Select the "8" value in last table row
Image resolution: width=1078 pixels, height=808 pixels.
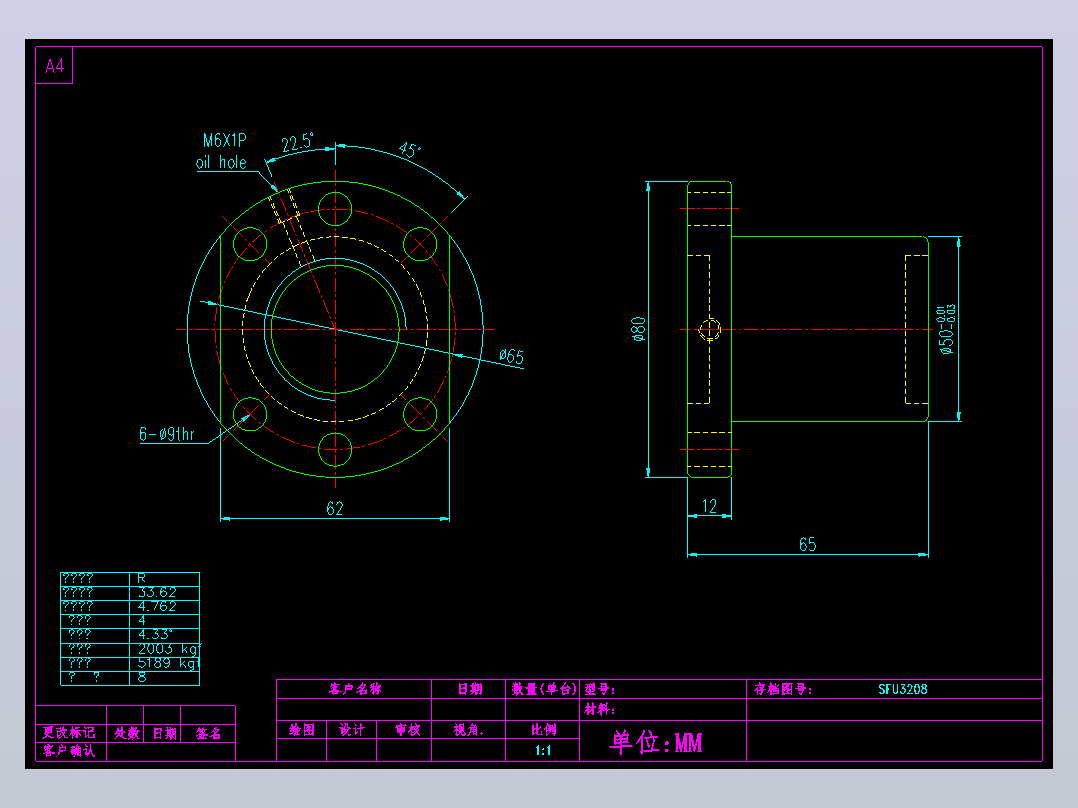(142, 677)
